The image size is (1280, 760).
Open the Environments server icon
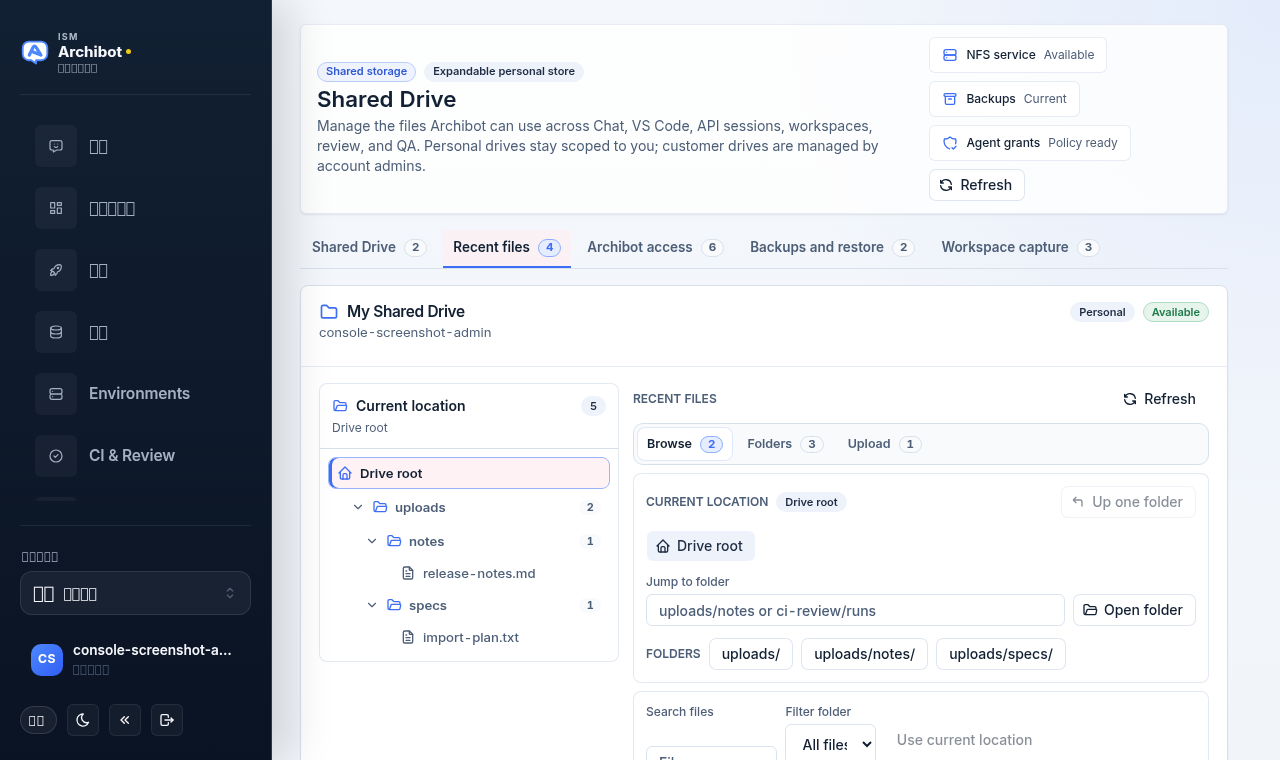[56, 394]
